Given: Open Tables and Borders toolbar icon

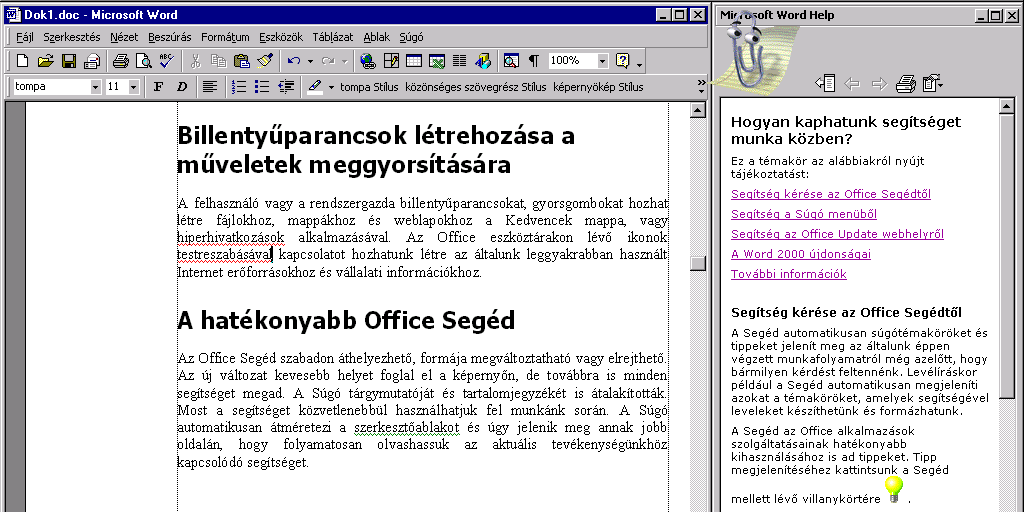Looking at the screenshot, I should point(391,61).
